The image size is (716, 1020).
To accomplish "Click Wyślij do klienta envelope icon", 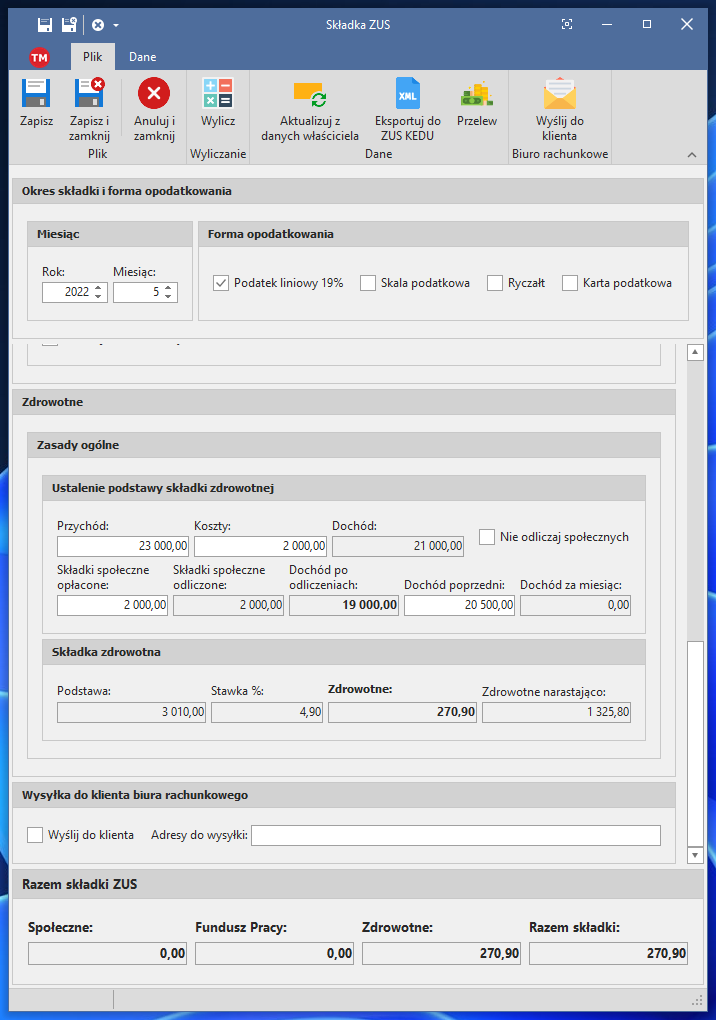I will point(560,95).
